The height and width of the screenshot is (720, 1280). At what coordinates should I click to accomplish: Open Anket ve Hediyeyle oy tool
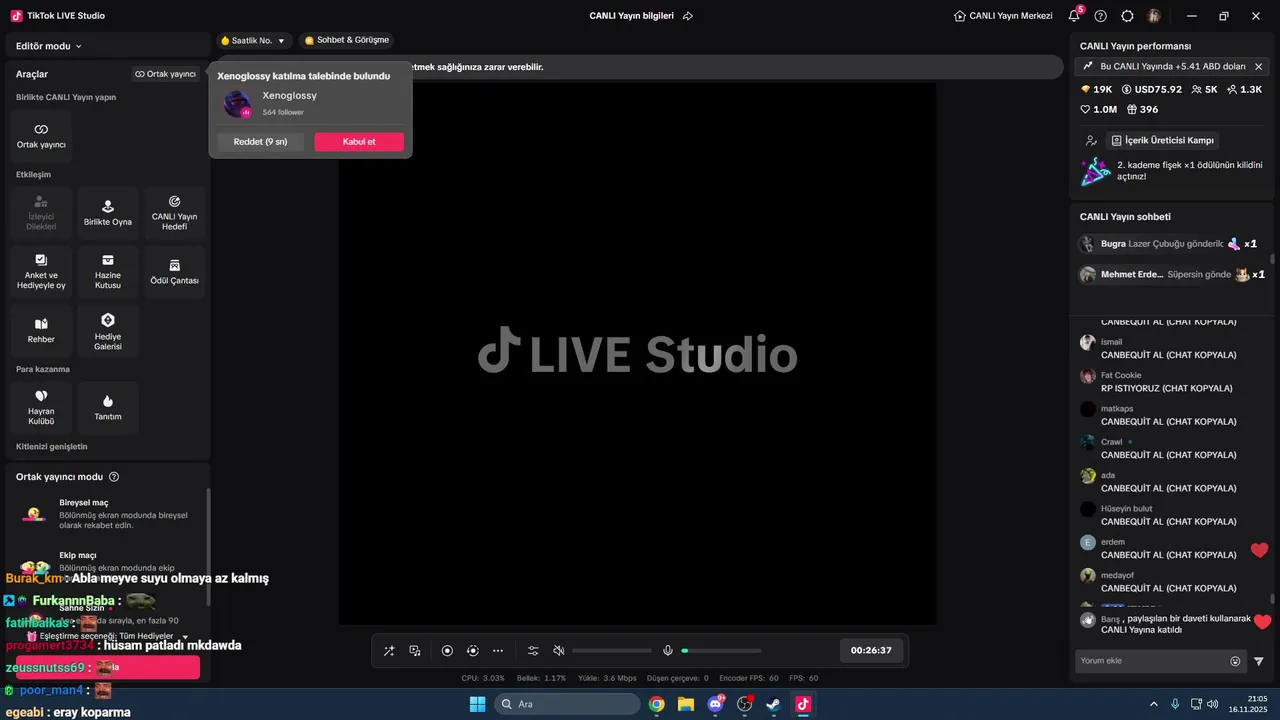(x=41, y=271)
